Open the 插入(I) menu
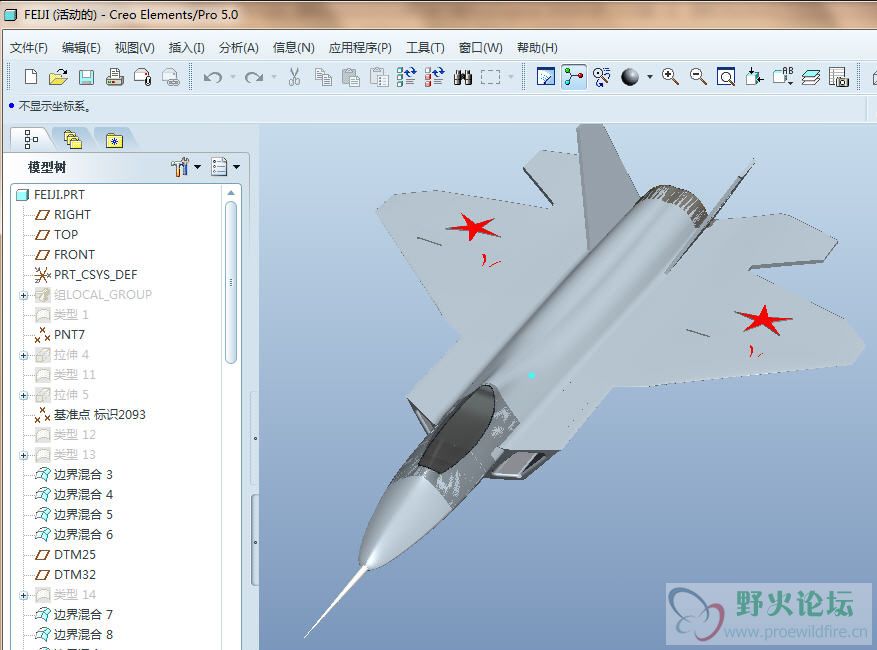 pos(186,48)
